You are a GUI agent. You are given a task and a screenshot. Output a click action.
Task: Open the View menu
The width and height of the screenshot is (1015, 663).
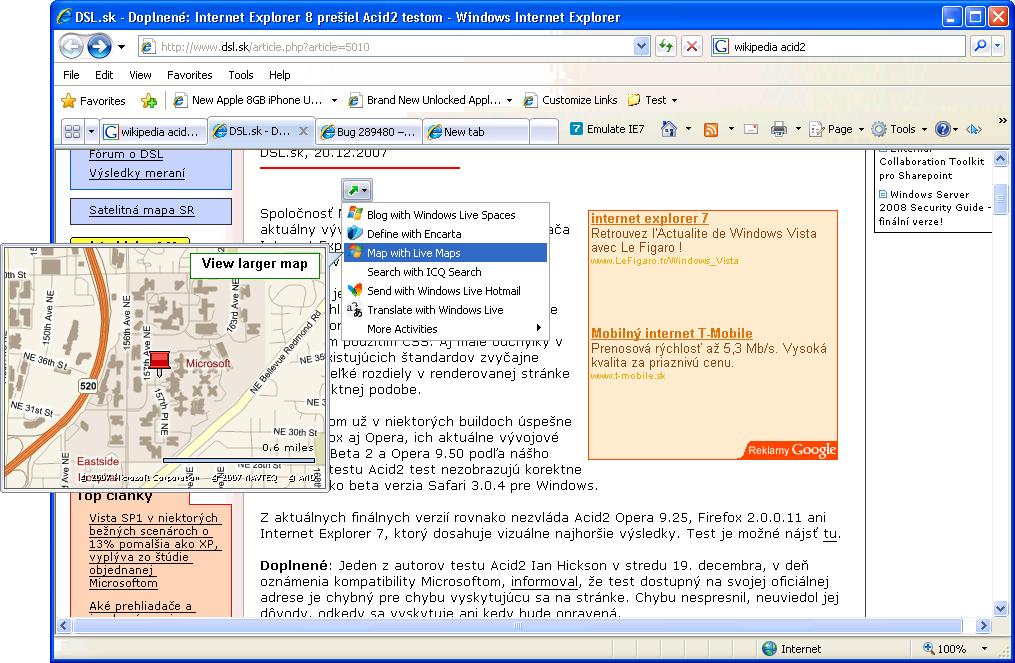point(140,75)
